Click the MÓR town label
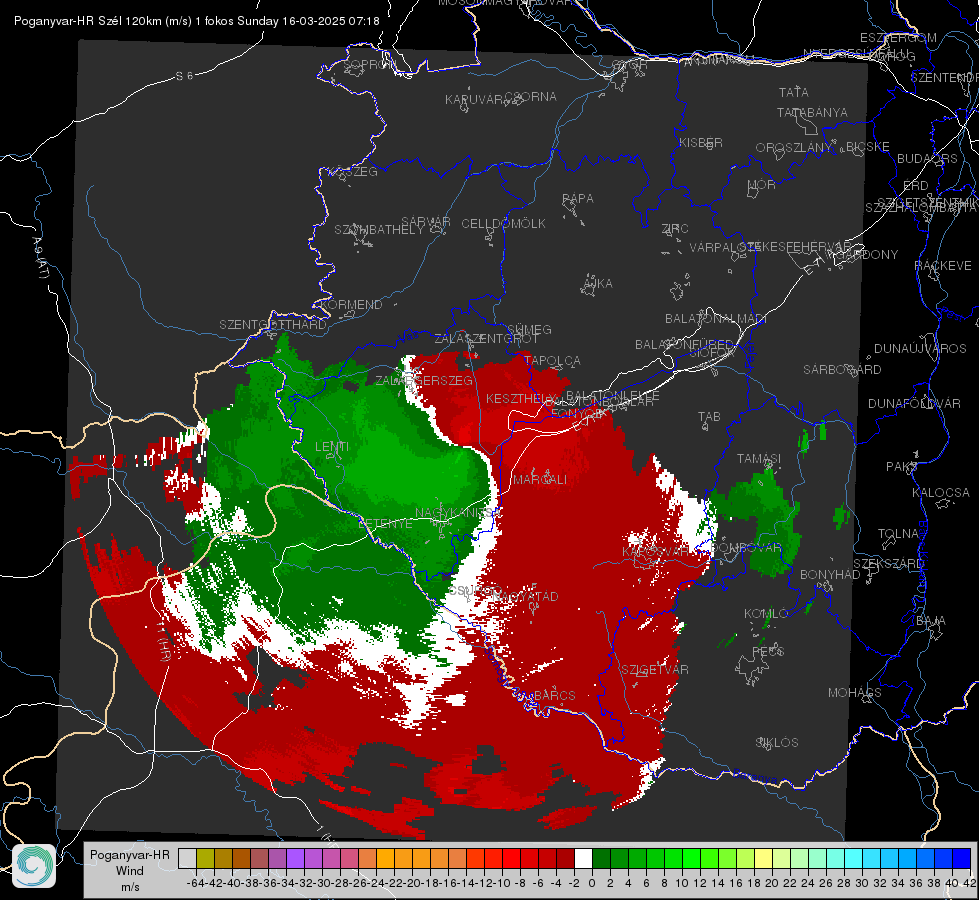Image resolution: width=979 pixels, height=900 pixels. 762,185
